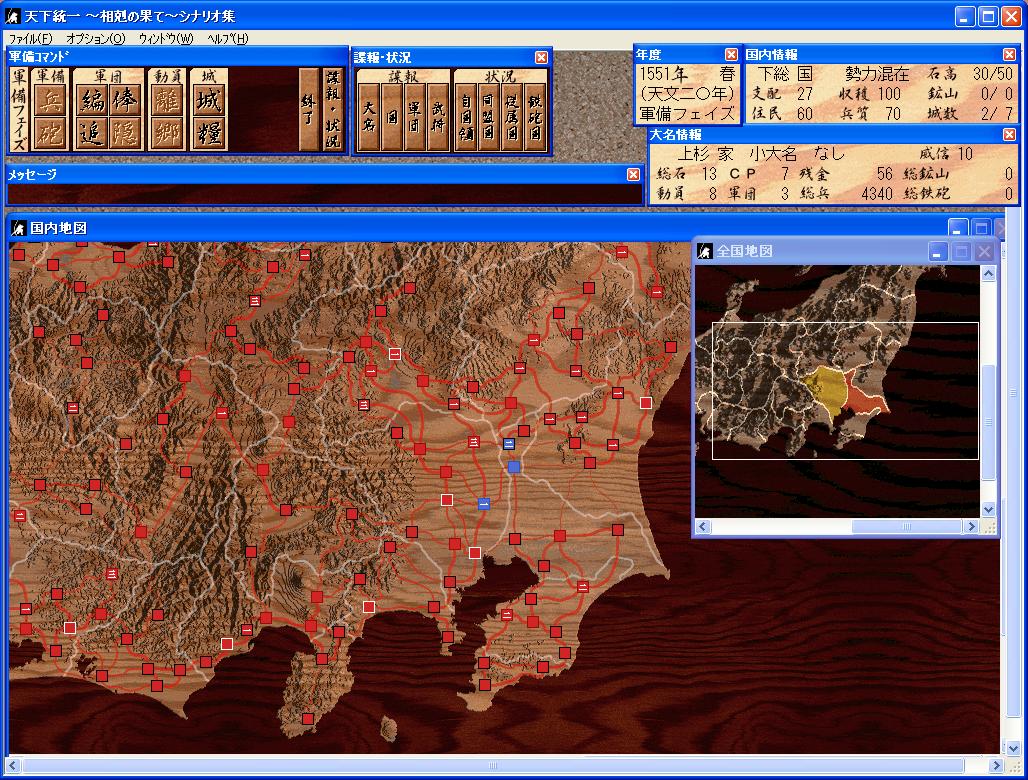Show 同盟国 allied provinces status
Screen dimensions: 1028x780
488,117
